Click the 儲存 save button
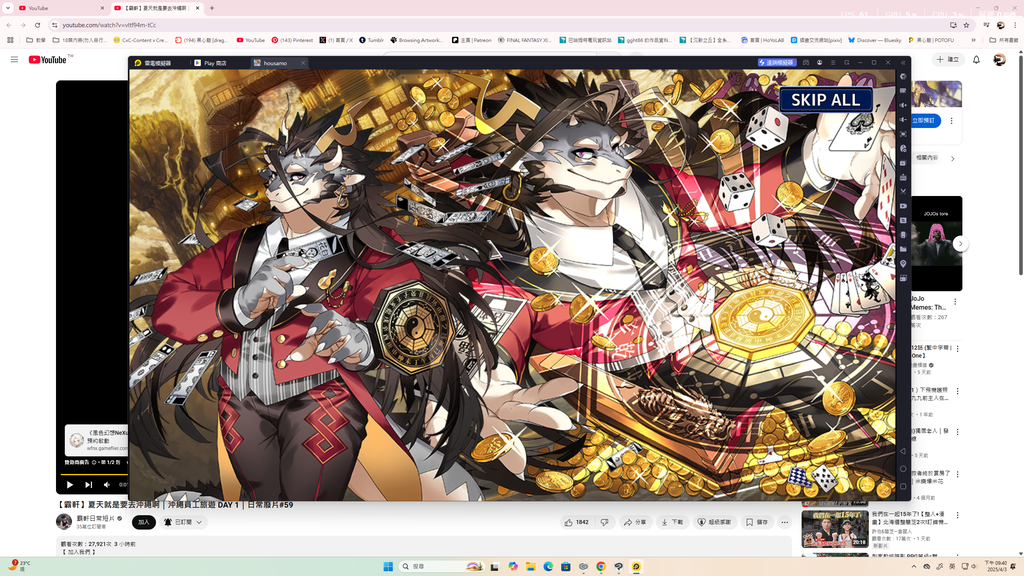 tap(757, 522)
